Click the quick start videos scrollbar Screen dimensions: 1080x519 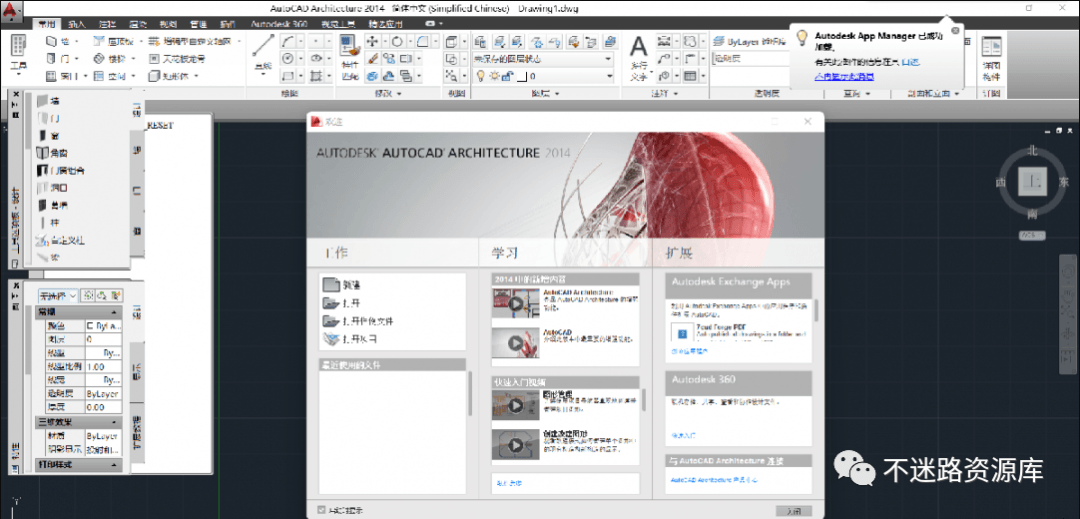pos(643,399)
